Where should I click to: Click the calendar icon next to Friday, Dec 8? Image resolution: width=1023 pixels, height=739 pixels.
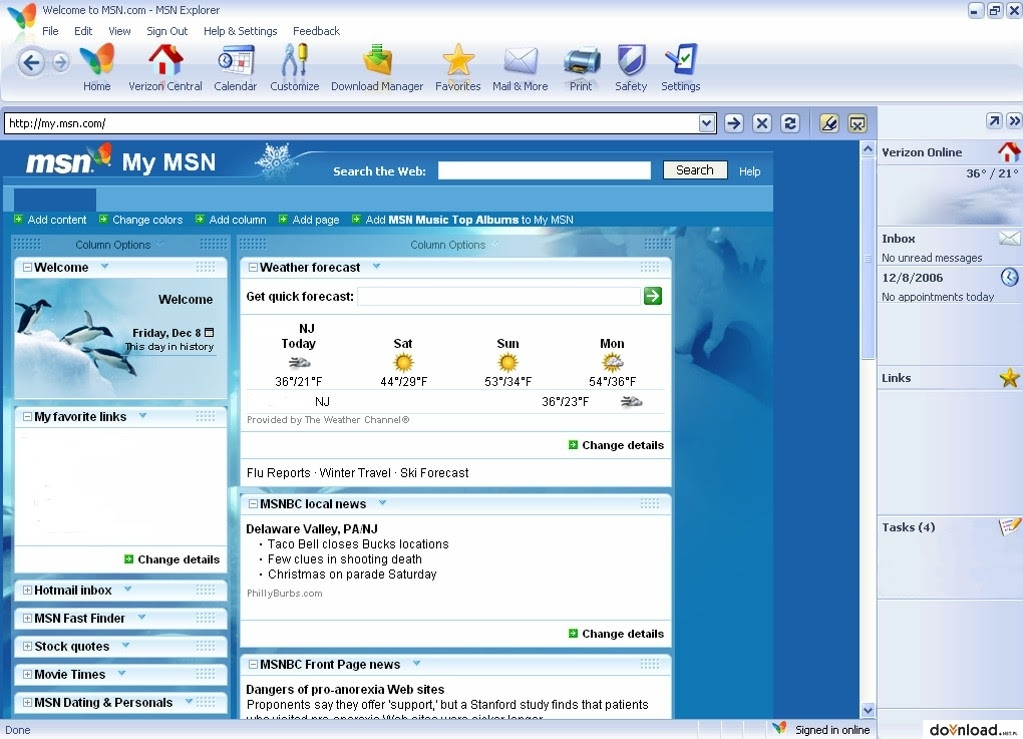[209, 333]
